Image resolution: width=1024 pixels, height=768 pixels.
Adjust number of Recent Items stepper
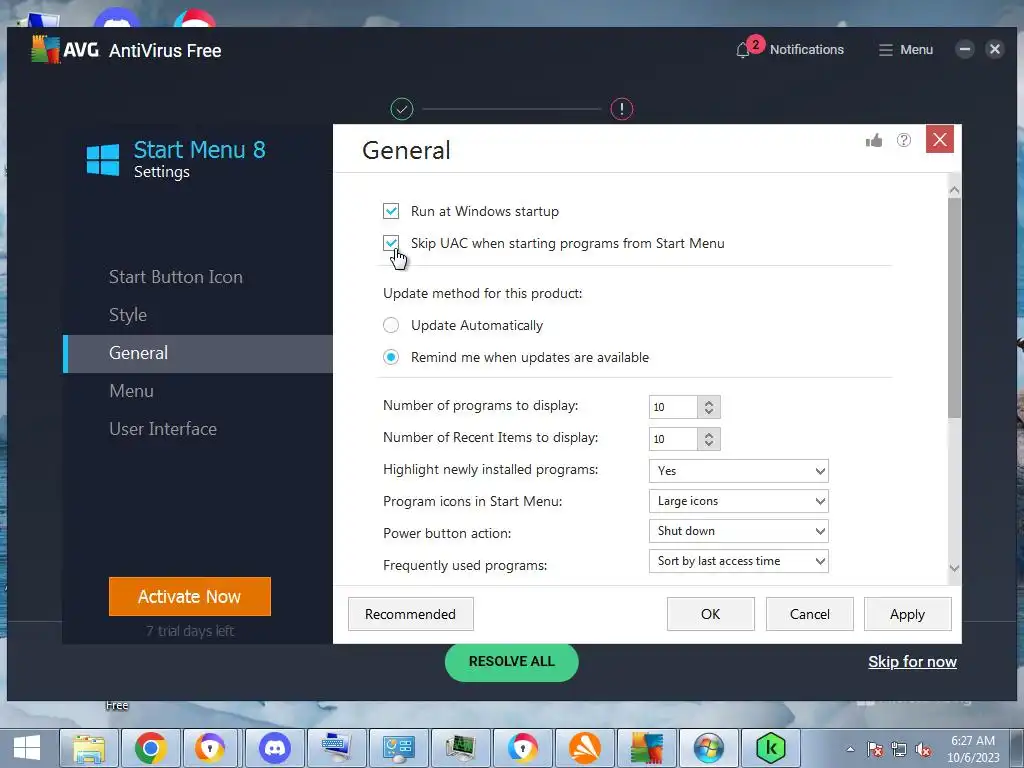point(709,439)
